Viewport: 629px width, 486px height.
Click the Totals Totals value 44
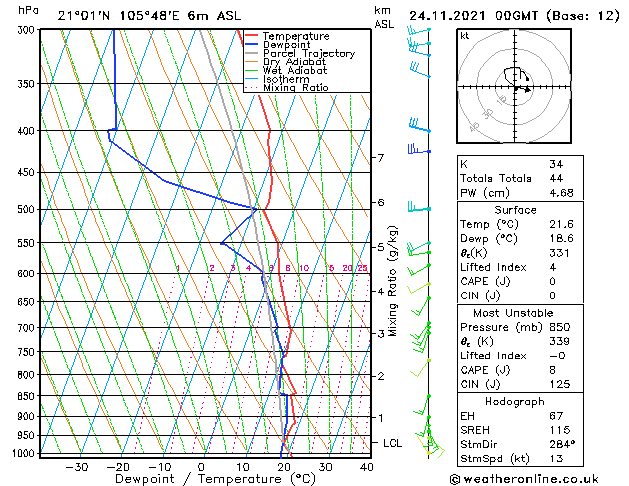point(556,178)
